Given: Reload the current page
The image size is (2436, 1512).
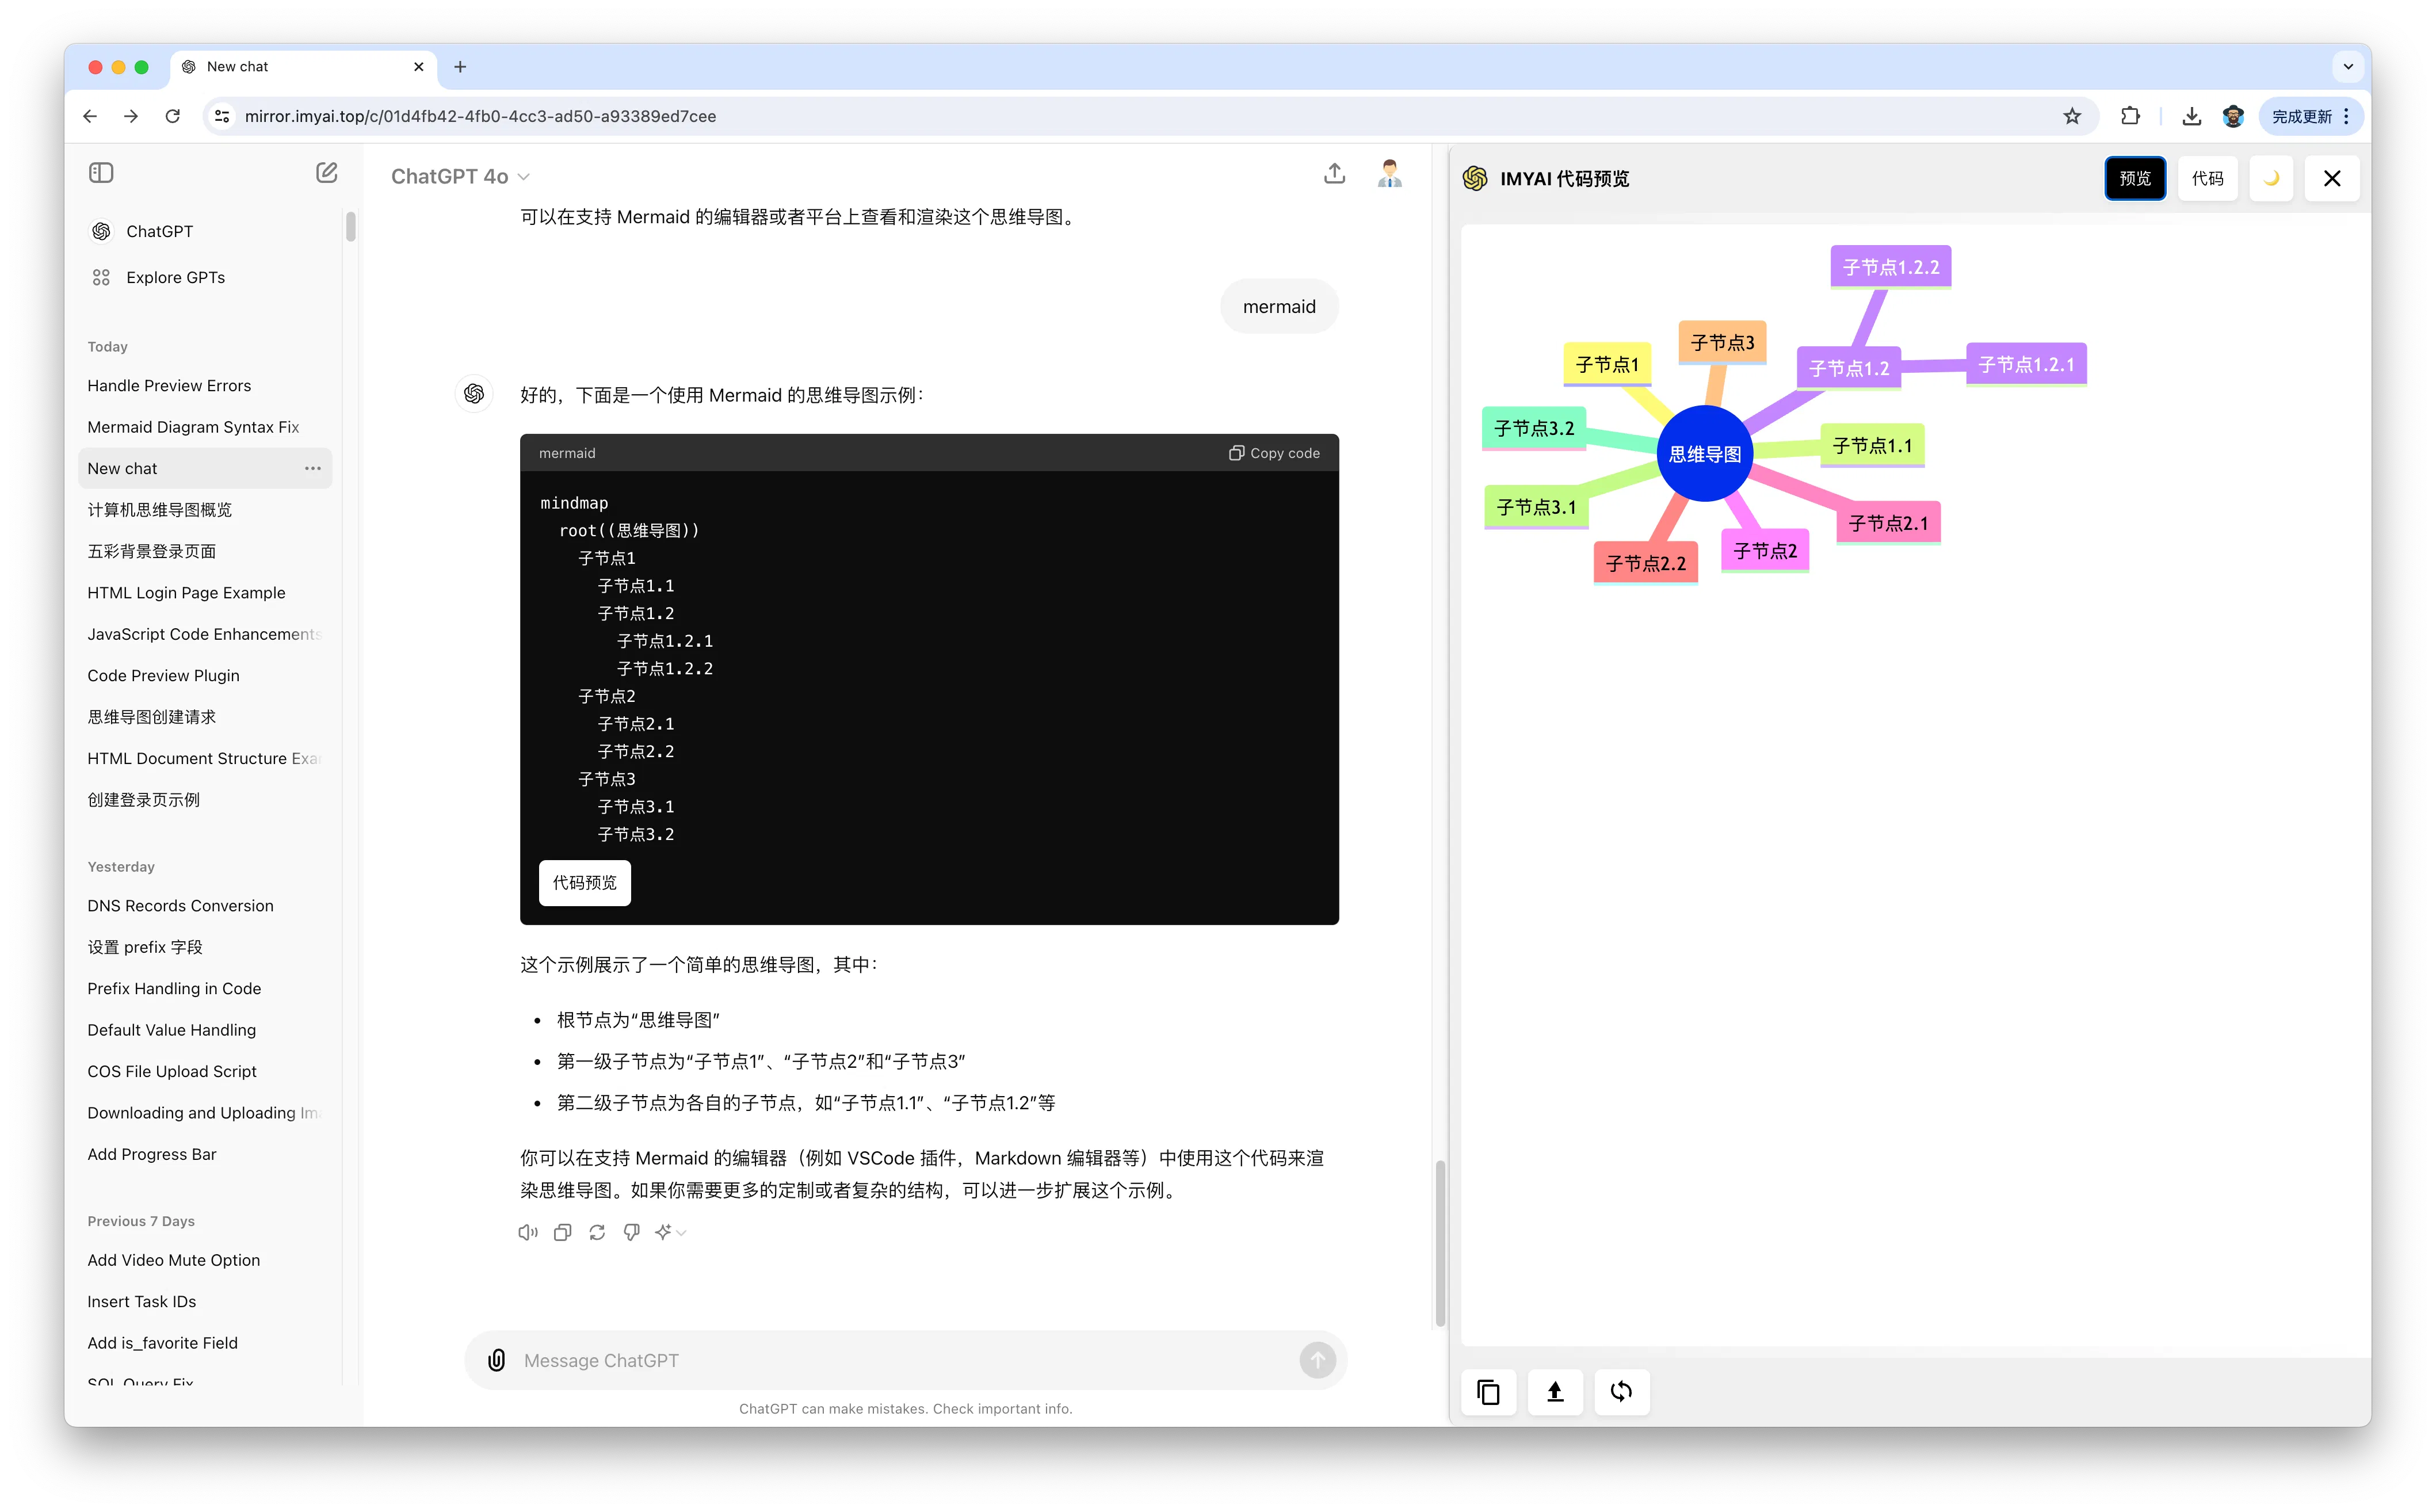Looking at the screenshot, I should 173,116.
